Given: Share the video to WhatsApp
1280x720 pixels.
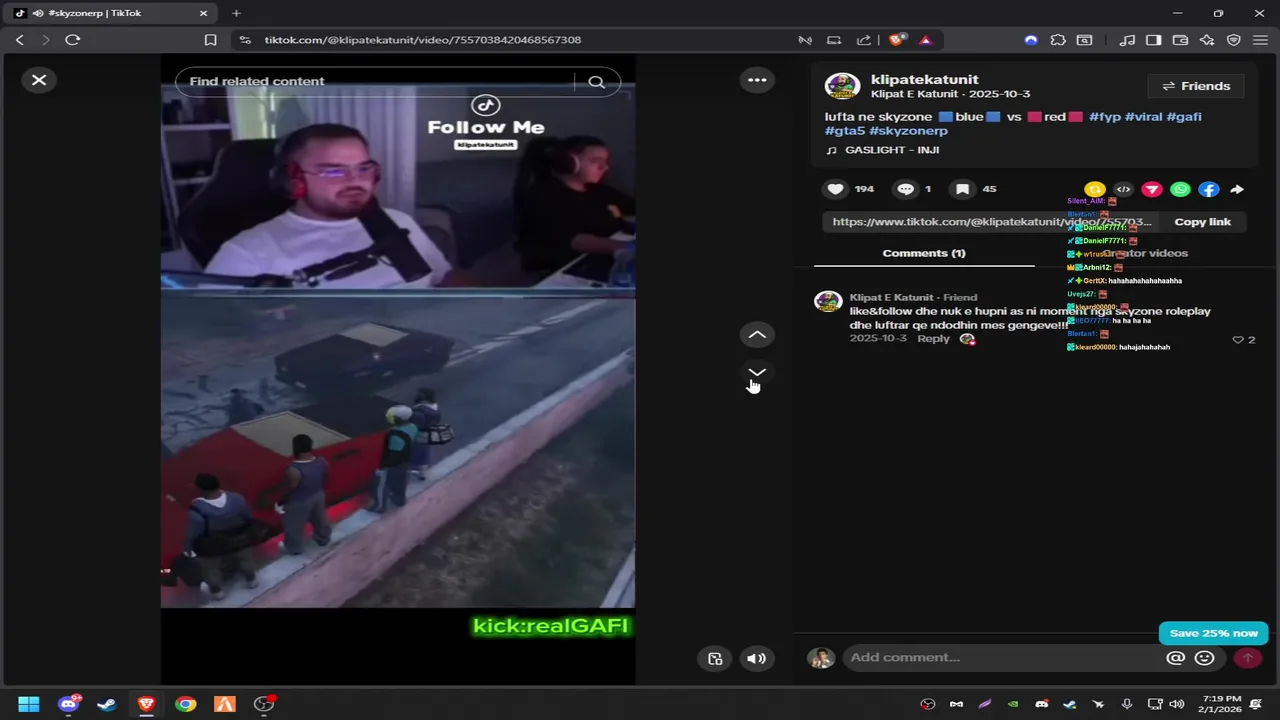Looking at the screenshot, I should 1180,189.
